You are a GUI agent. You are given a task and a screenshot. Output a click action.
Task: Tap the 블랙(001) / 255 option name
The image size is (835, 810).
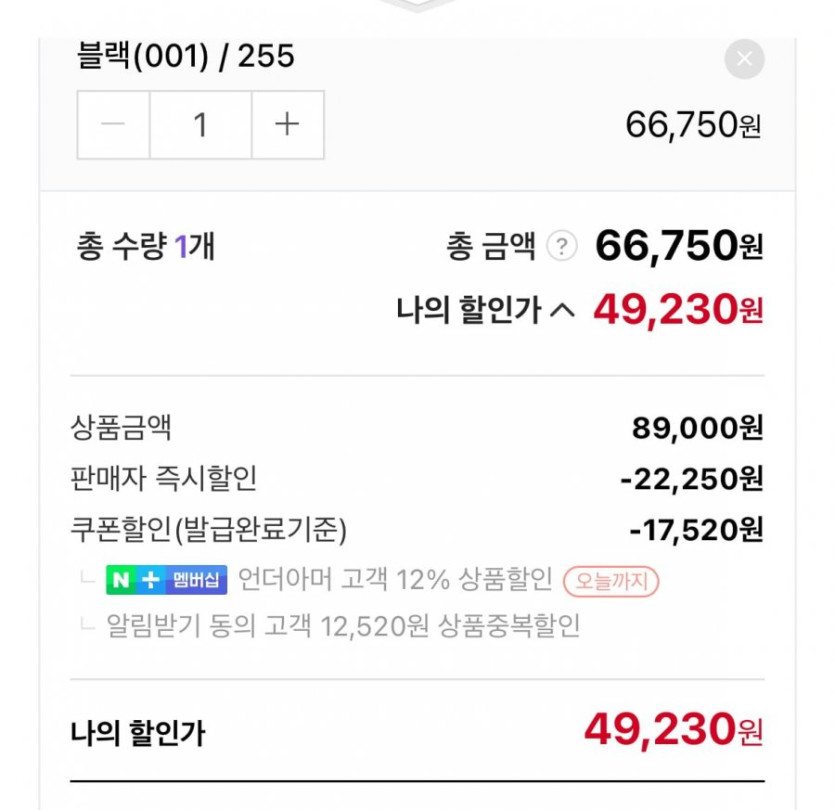point(186,56)
